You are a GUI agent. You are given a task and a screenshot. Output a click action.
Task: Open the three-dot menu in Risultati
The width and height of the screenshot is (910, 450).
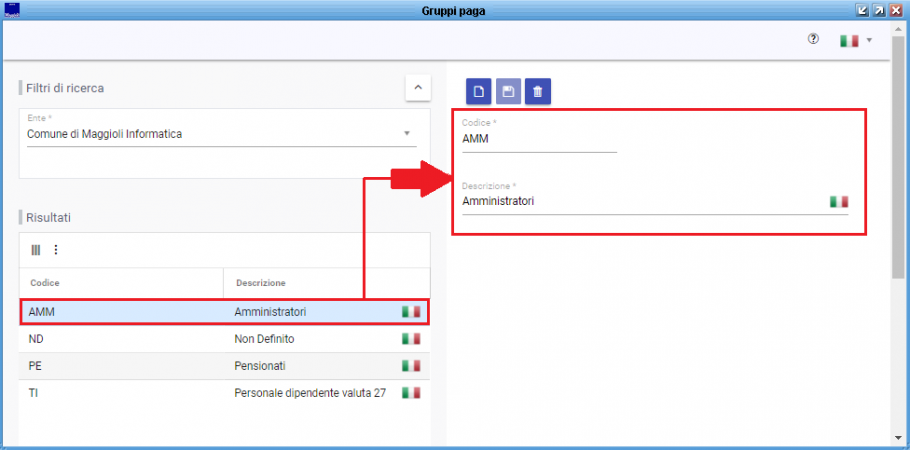pyautogui.click(x=56, y=250)
